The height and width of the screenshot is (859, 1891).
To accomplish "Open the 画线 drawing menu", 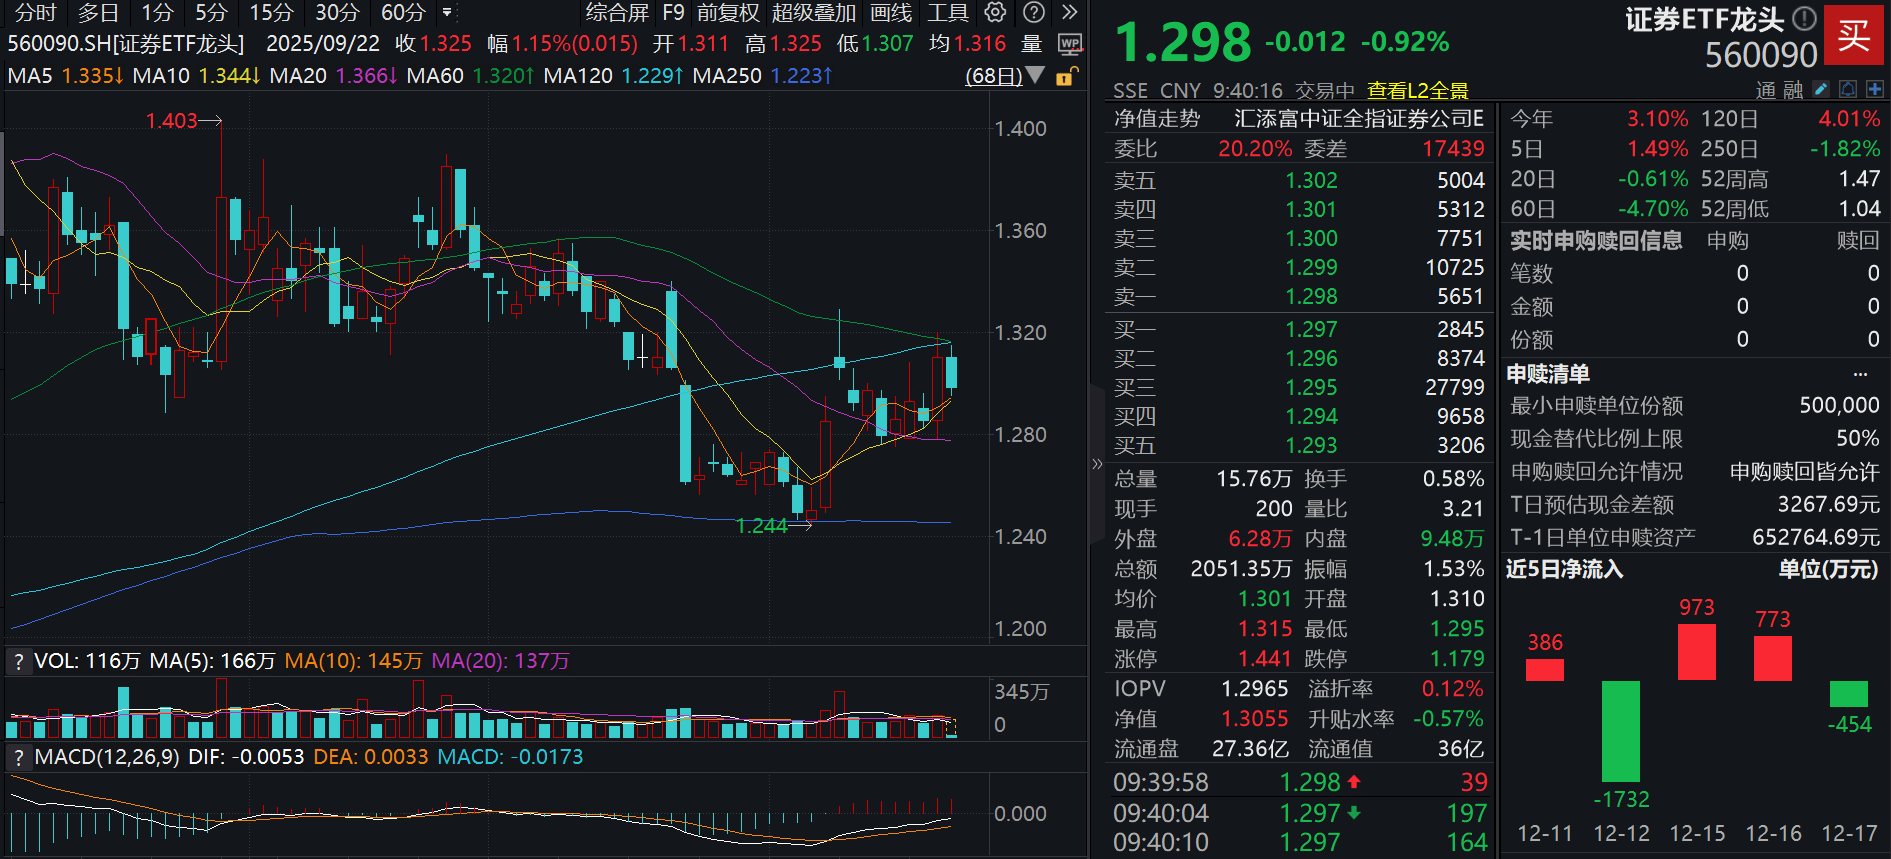I will coord(891,13).
